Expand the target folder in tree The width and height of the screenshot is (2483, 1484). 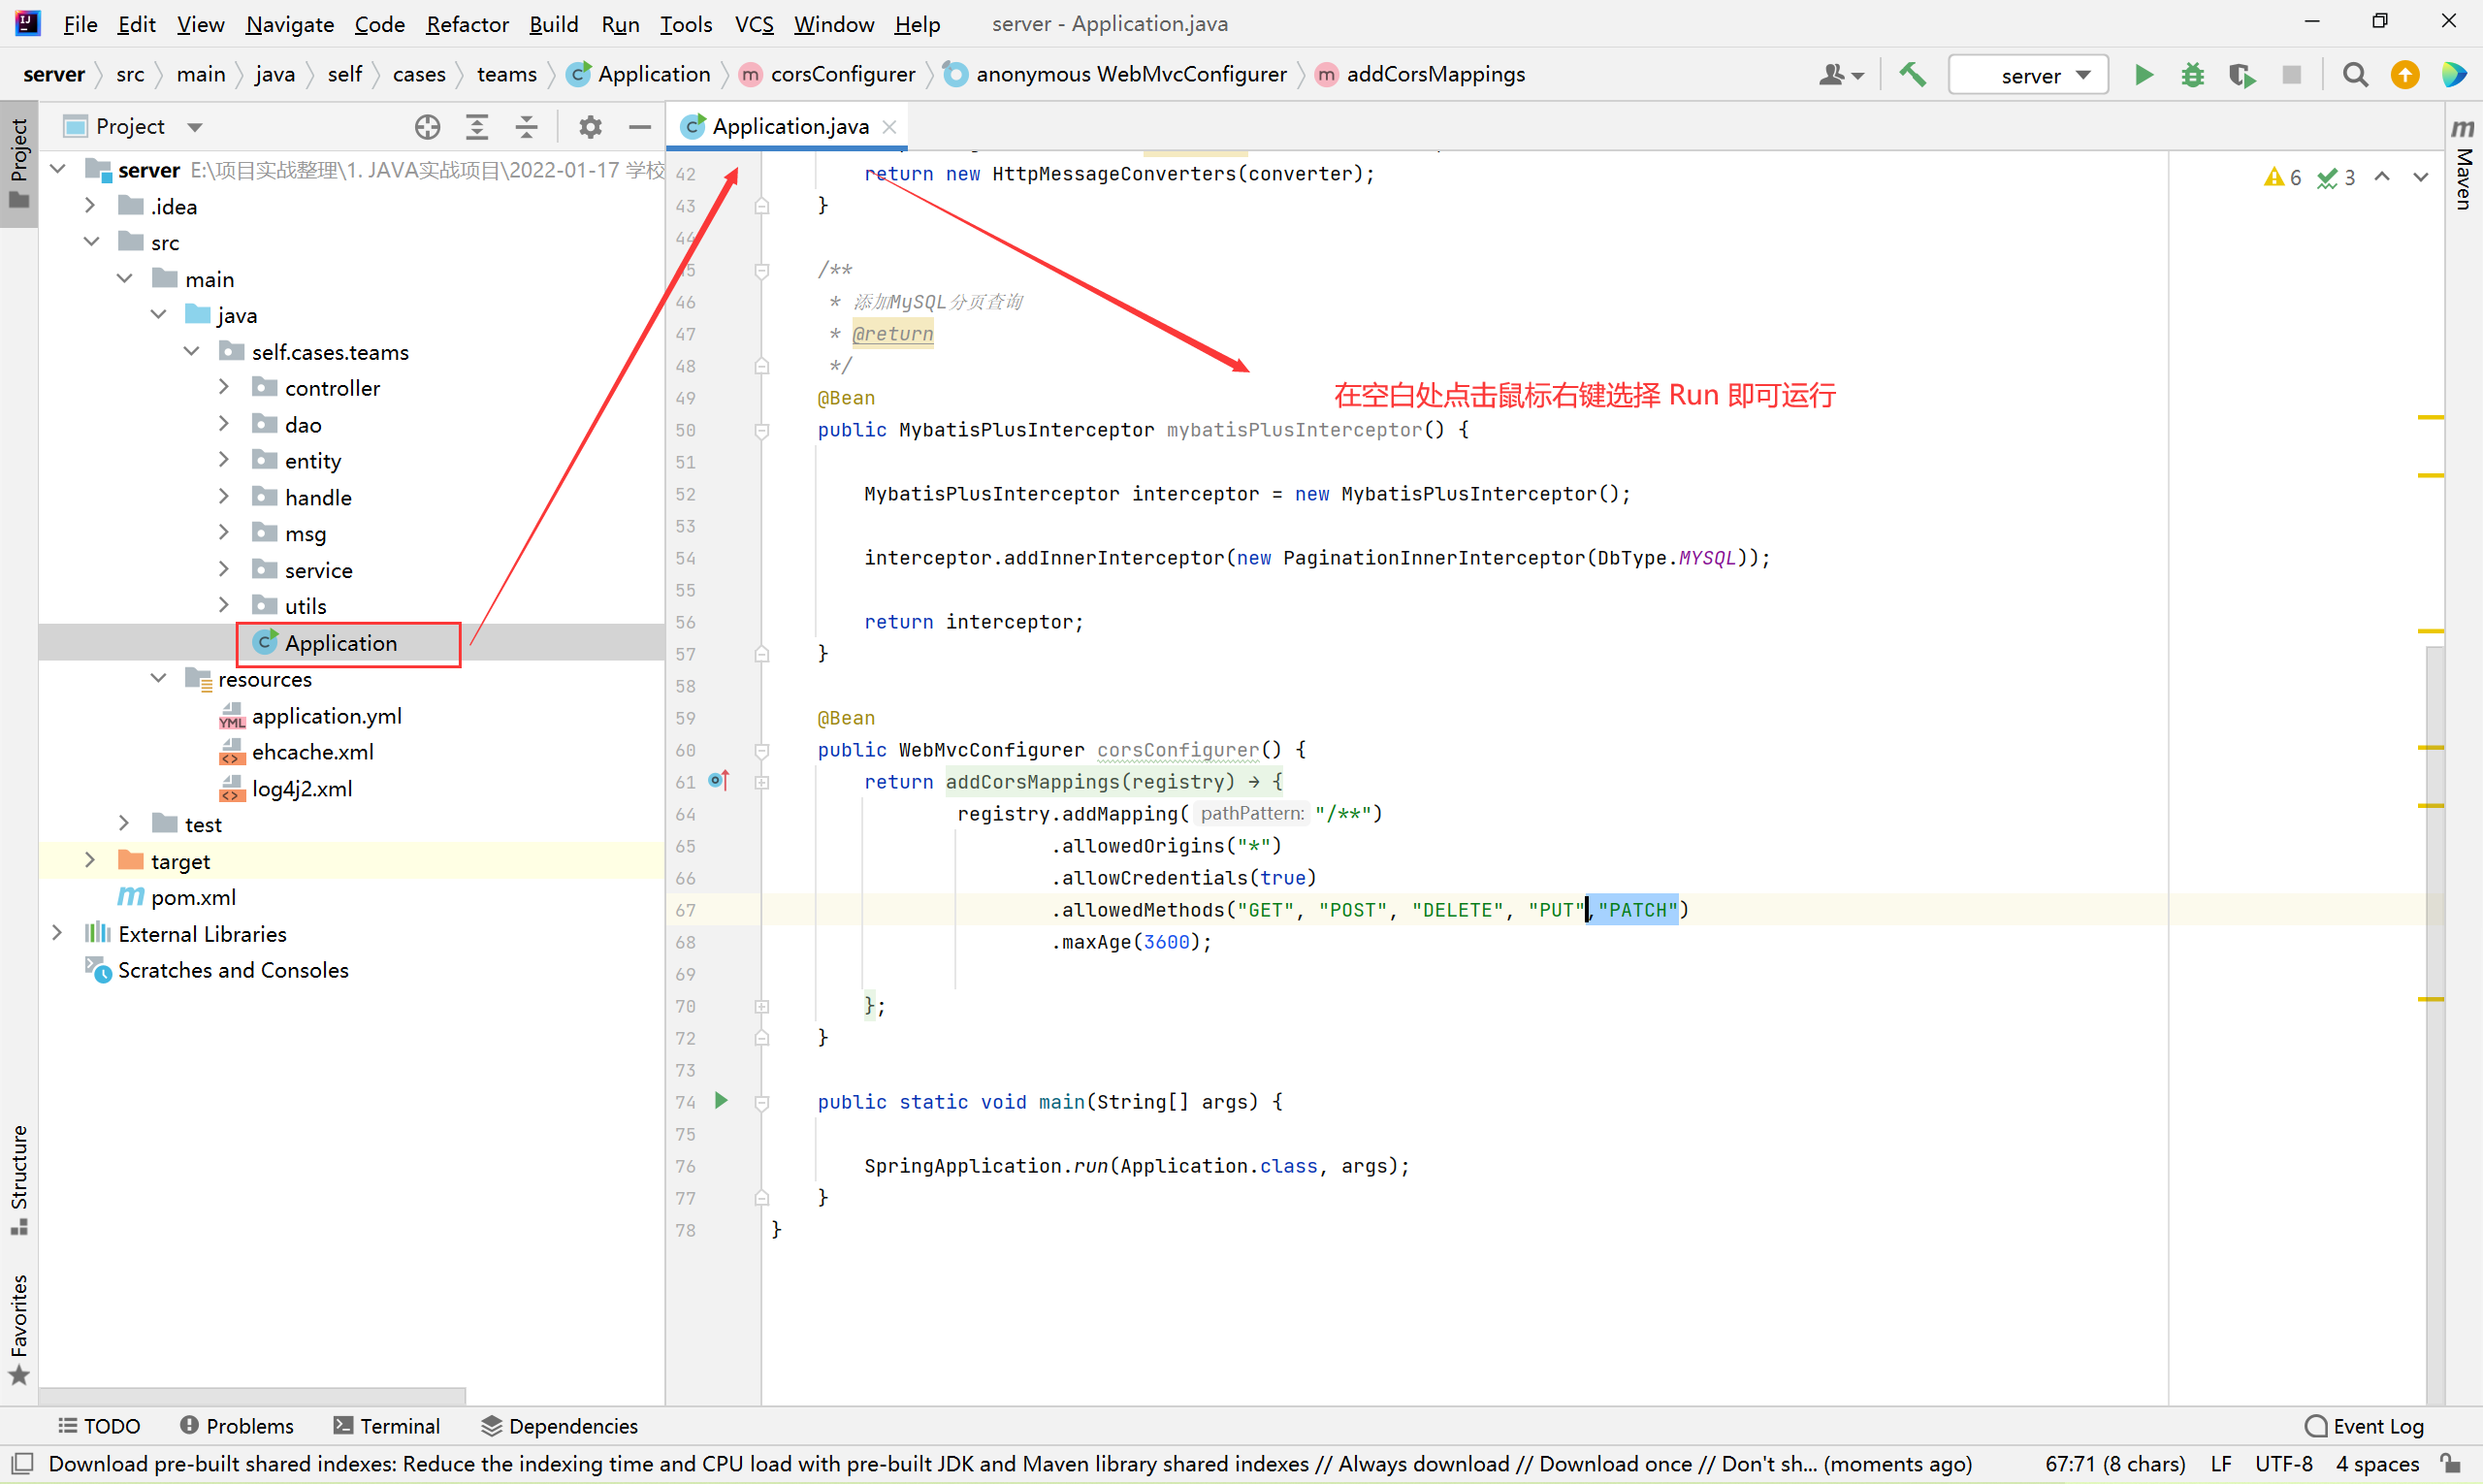pos(90,861)
